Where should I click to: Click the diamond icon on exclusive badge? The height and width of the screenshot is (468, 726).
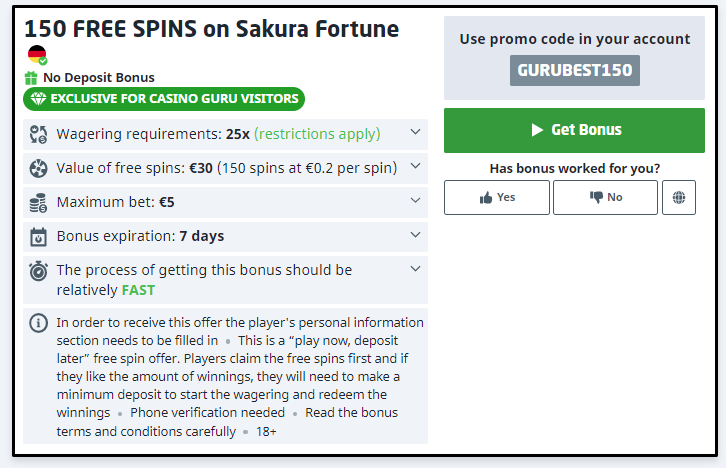tap(37, 99)
